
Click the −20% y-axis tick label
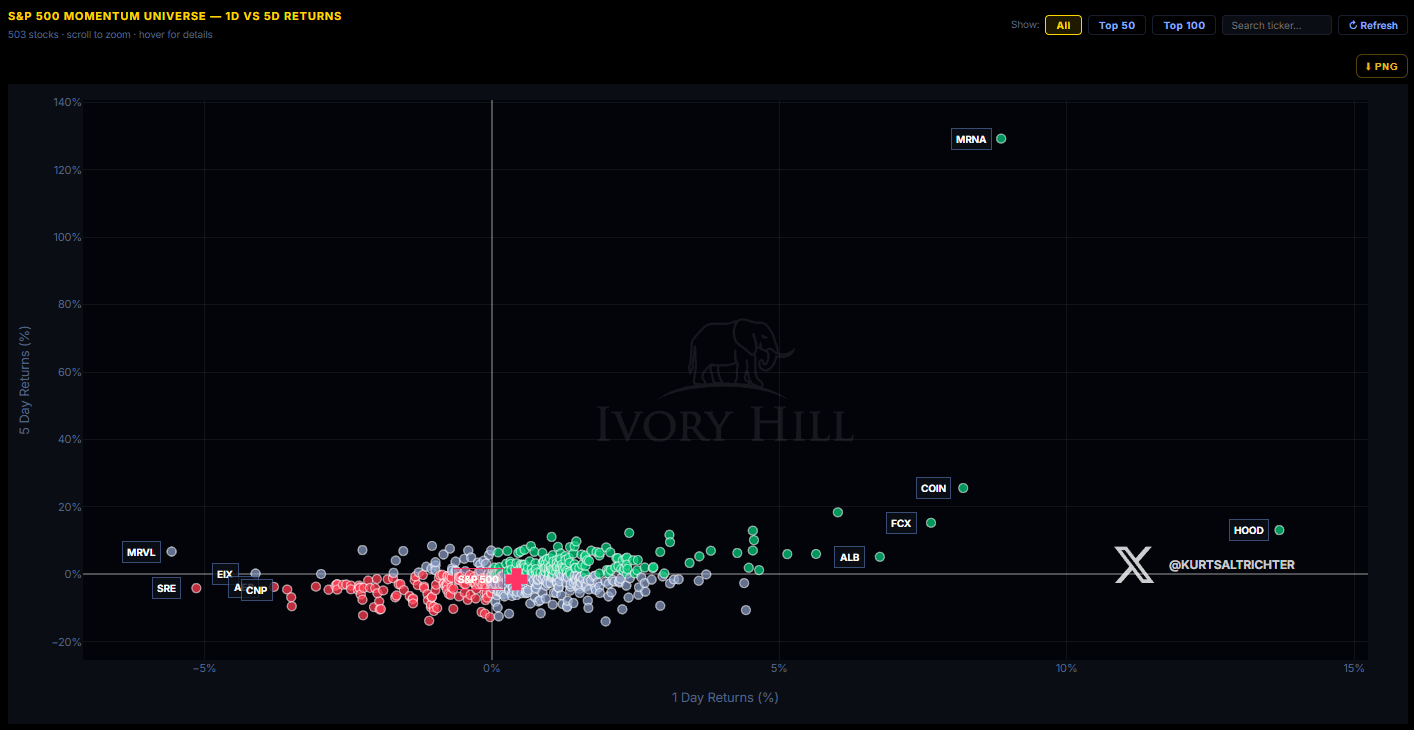point(66,642)
